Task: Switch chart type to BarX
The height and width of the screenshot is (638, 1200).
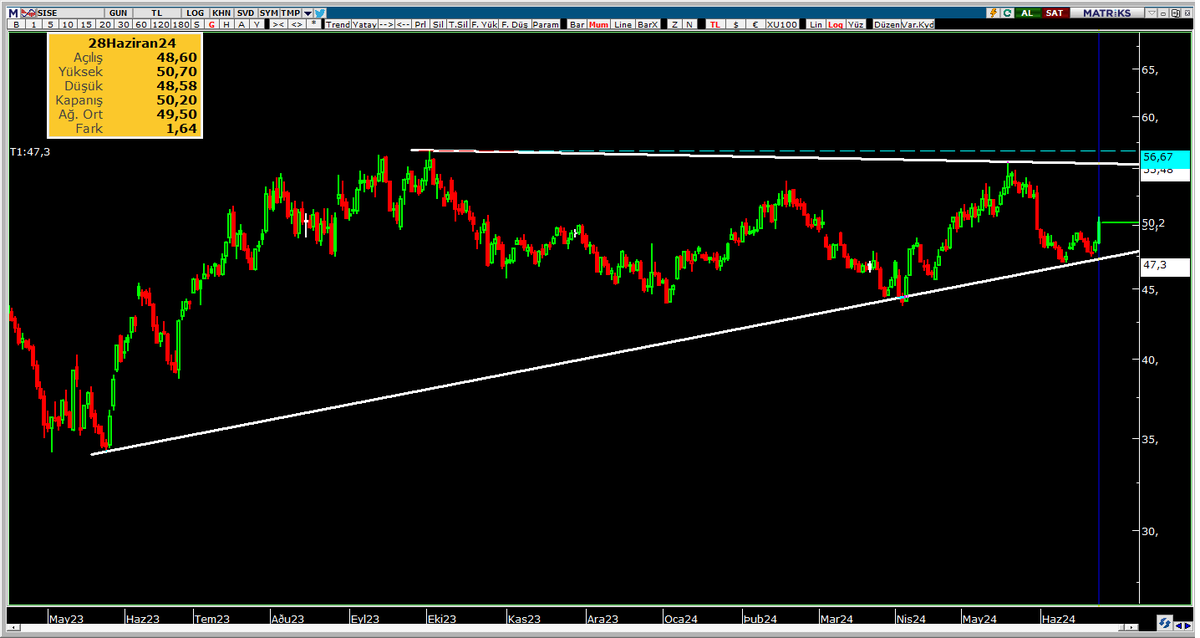Action: [x=648, y=24]
